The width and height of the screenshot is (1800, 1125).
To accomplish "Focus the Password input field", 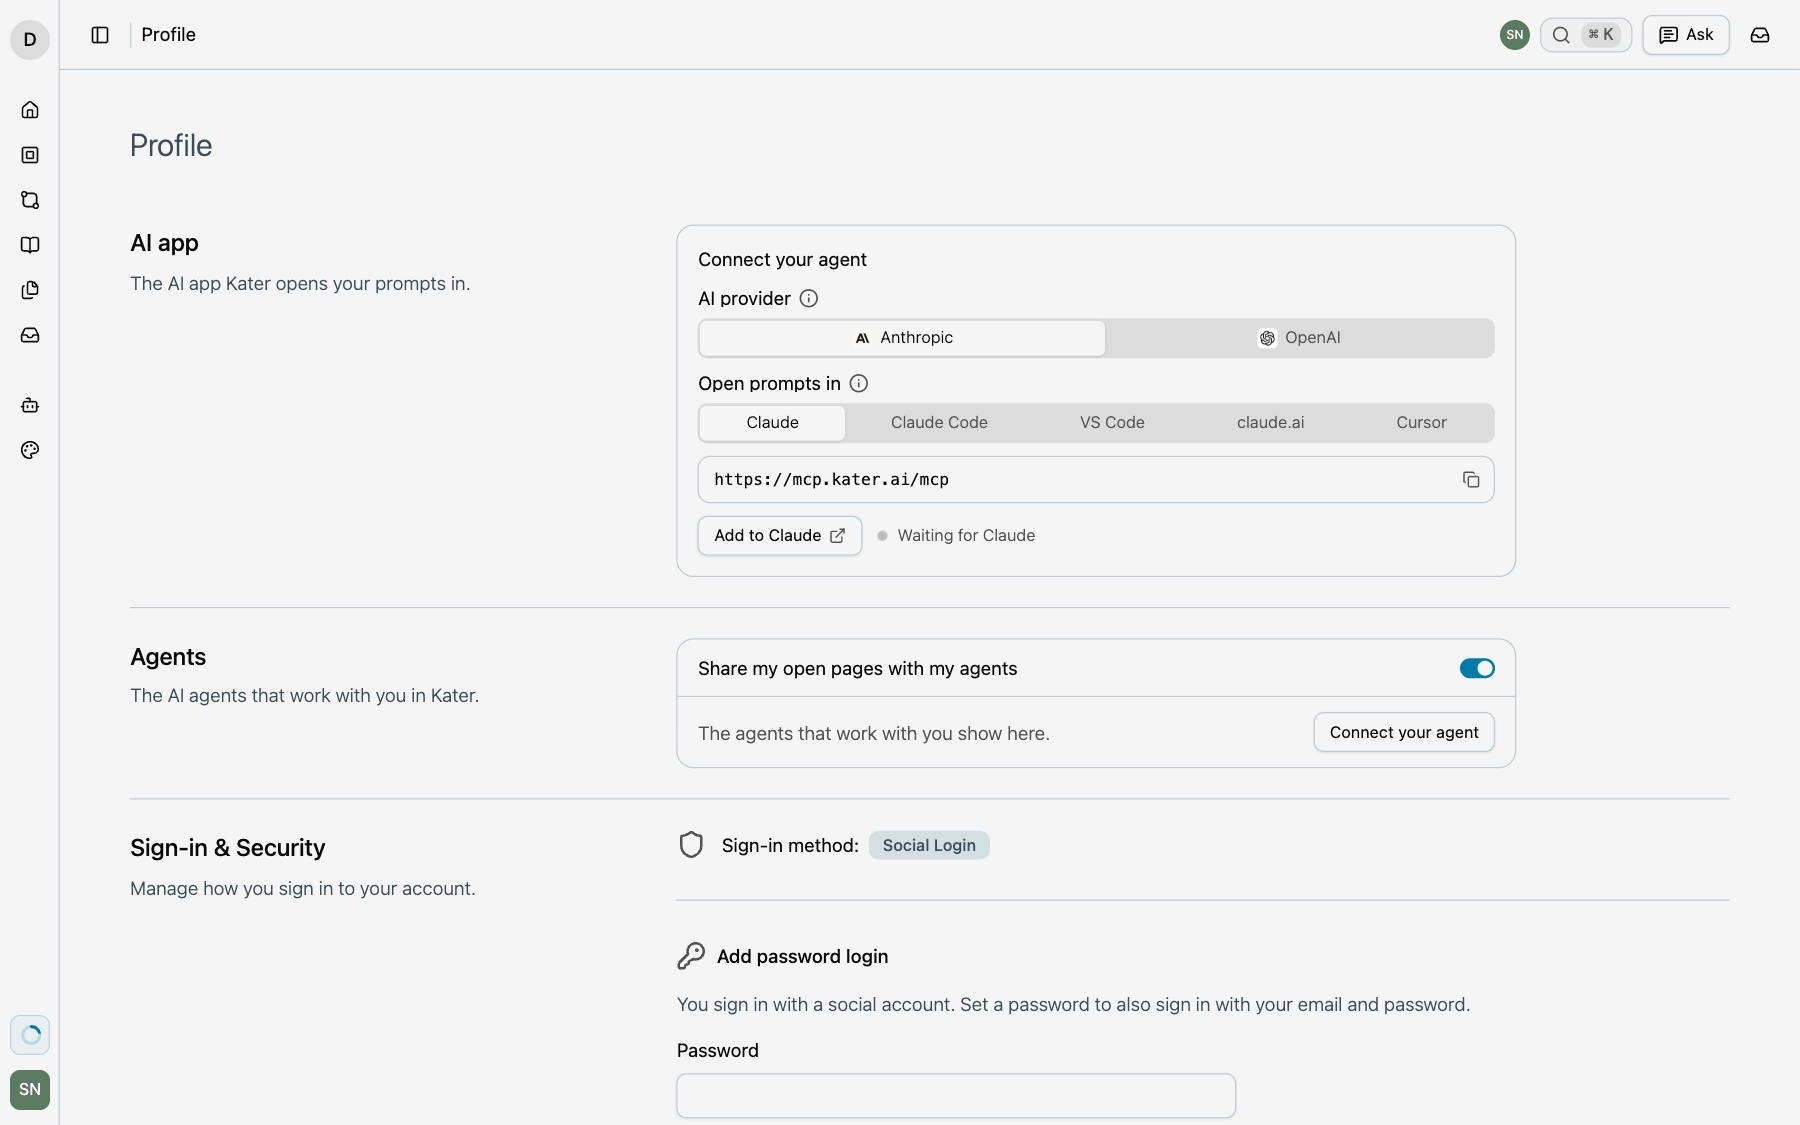I will (x=956, y=1096).
